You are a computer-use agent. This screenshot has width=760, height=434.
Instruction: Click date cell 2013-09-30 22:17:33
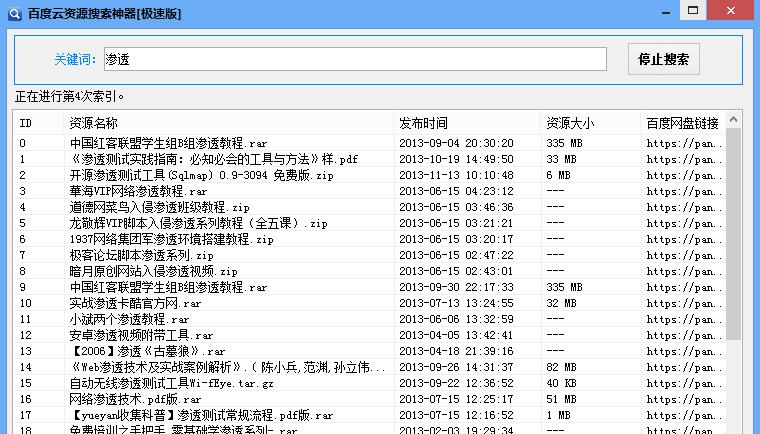point(456,287)
